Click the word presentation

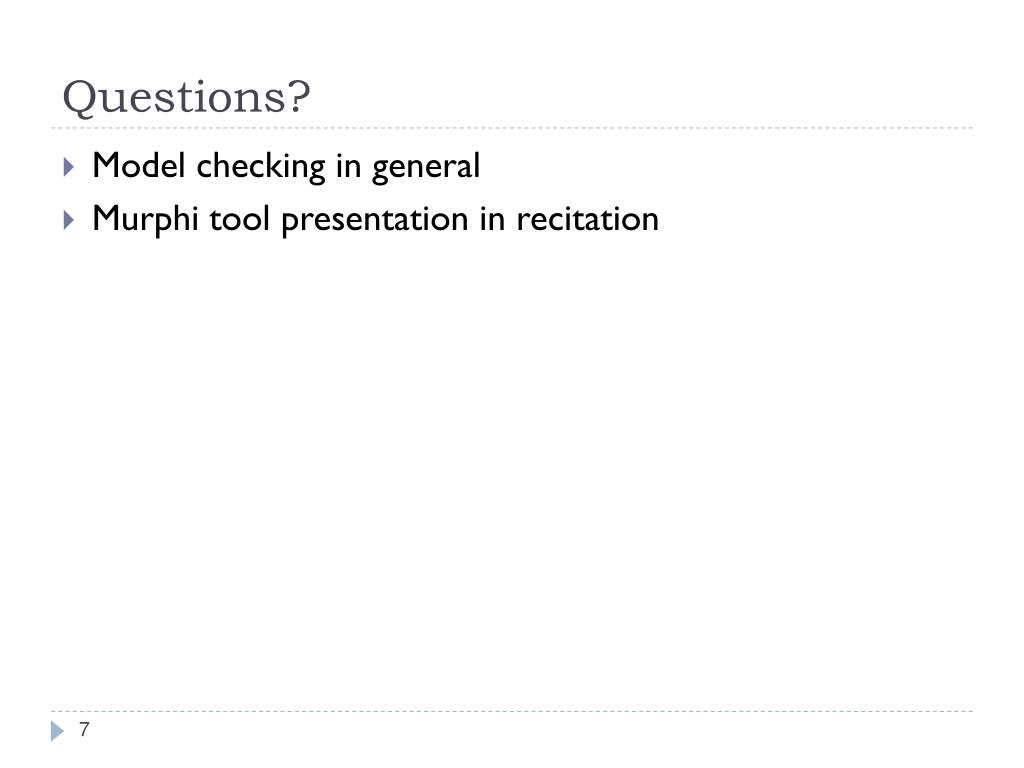(x=375, y=221)
